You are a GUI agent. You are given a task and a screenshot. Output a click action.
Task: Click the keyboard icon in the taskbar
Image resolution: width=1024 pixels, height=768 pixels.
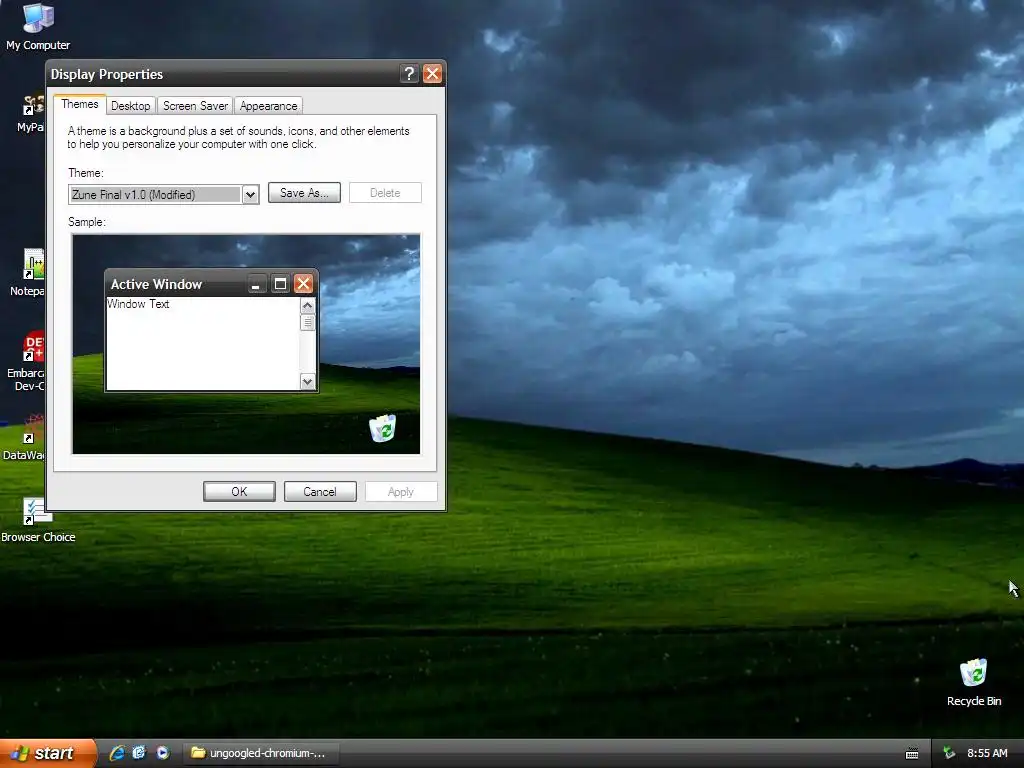pyautogui.click(x=912, y=754)
